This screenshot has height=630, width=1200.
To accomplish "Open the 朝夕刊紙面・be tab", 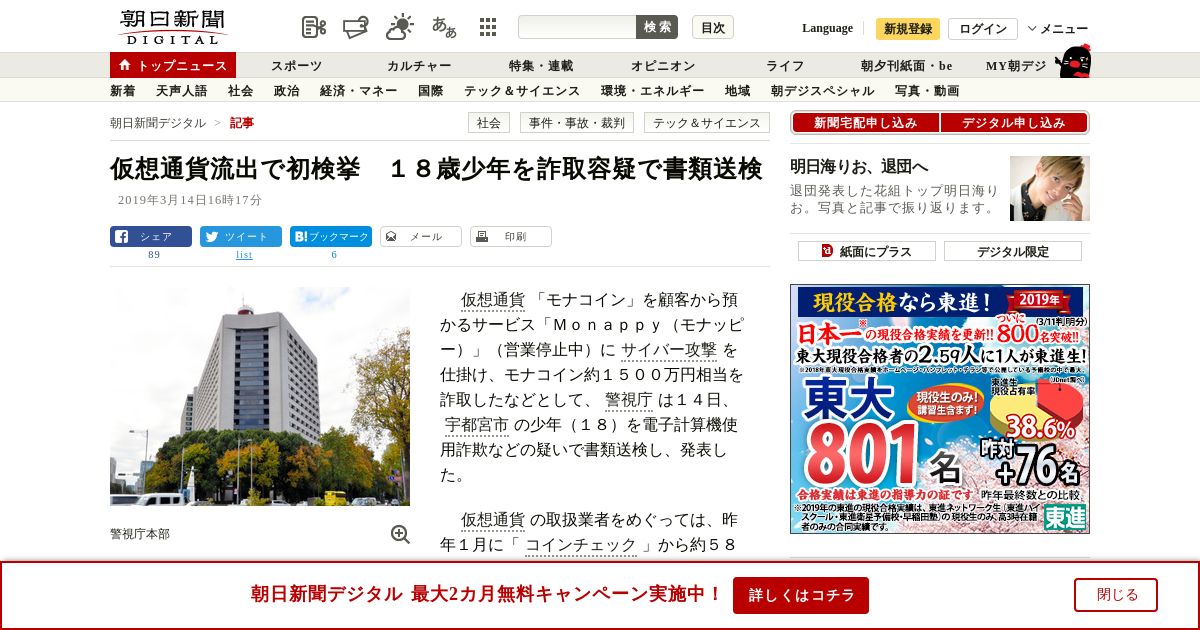I will pos(907,66).
